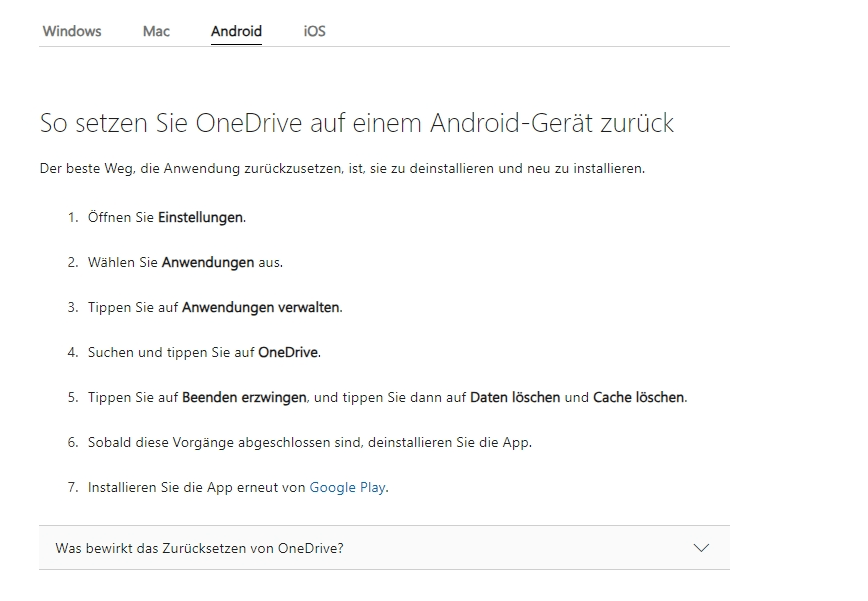
Task: Switch to the Mac tab
Action: click(156, 31)
